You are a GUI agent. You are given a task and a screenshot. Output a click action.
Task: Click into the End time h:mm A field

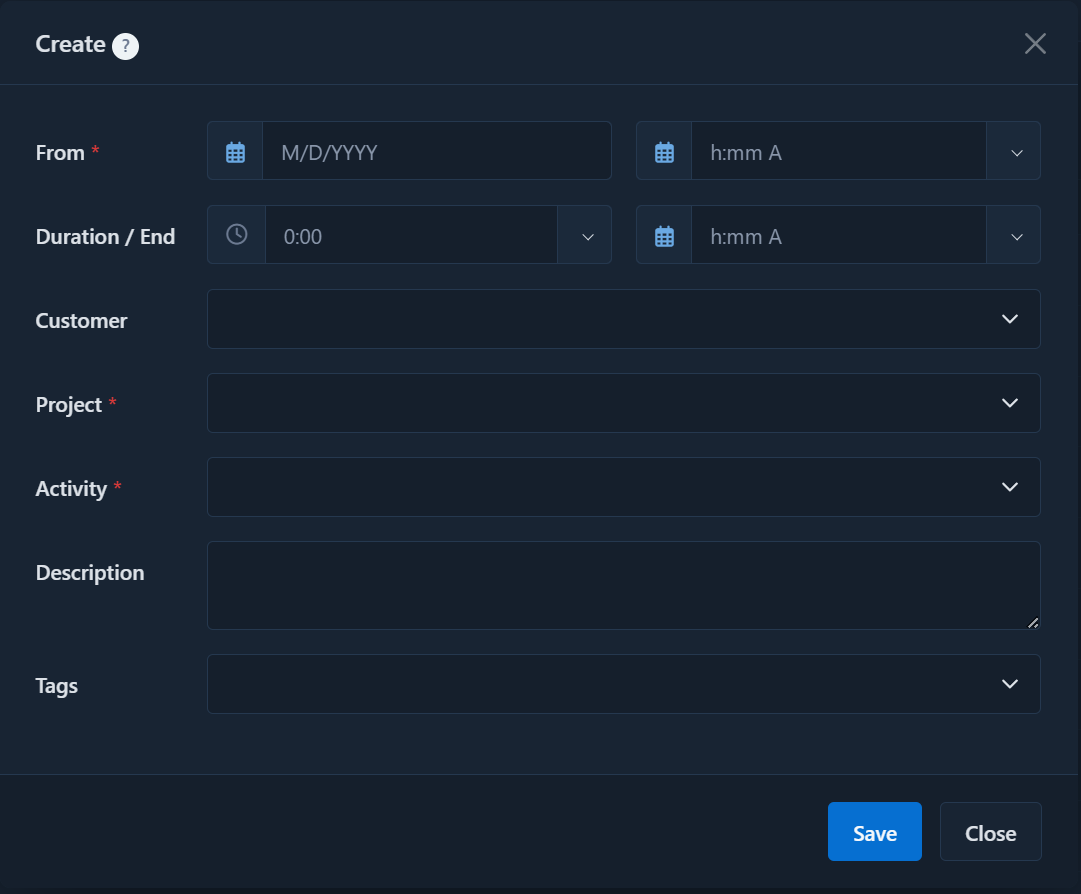838,236
